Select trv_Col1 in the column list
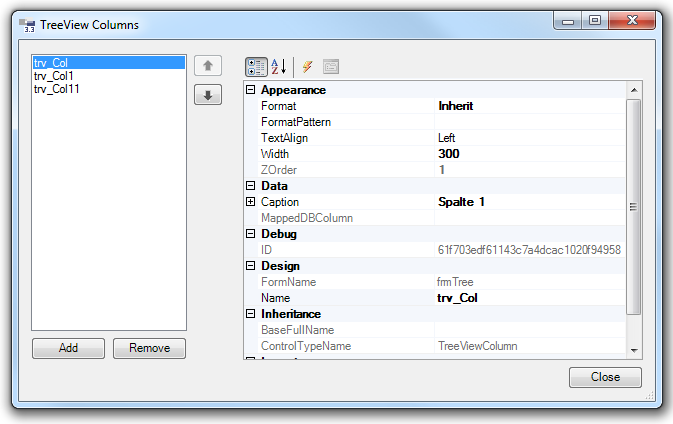 tap(54, 76)
